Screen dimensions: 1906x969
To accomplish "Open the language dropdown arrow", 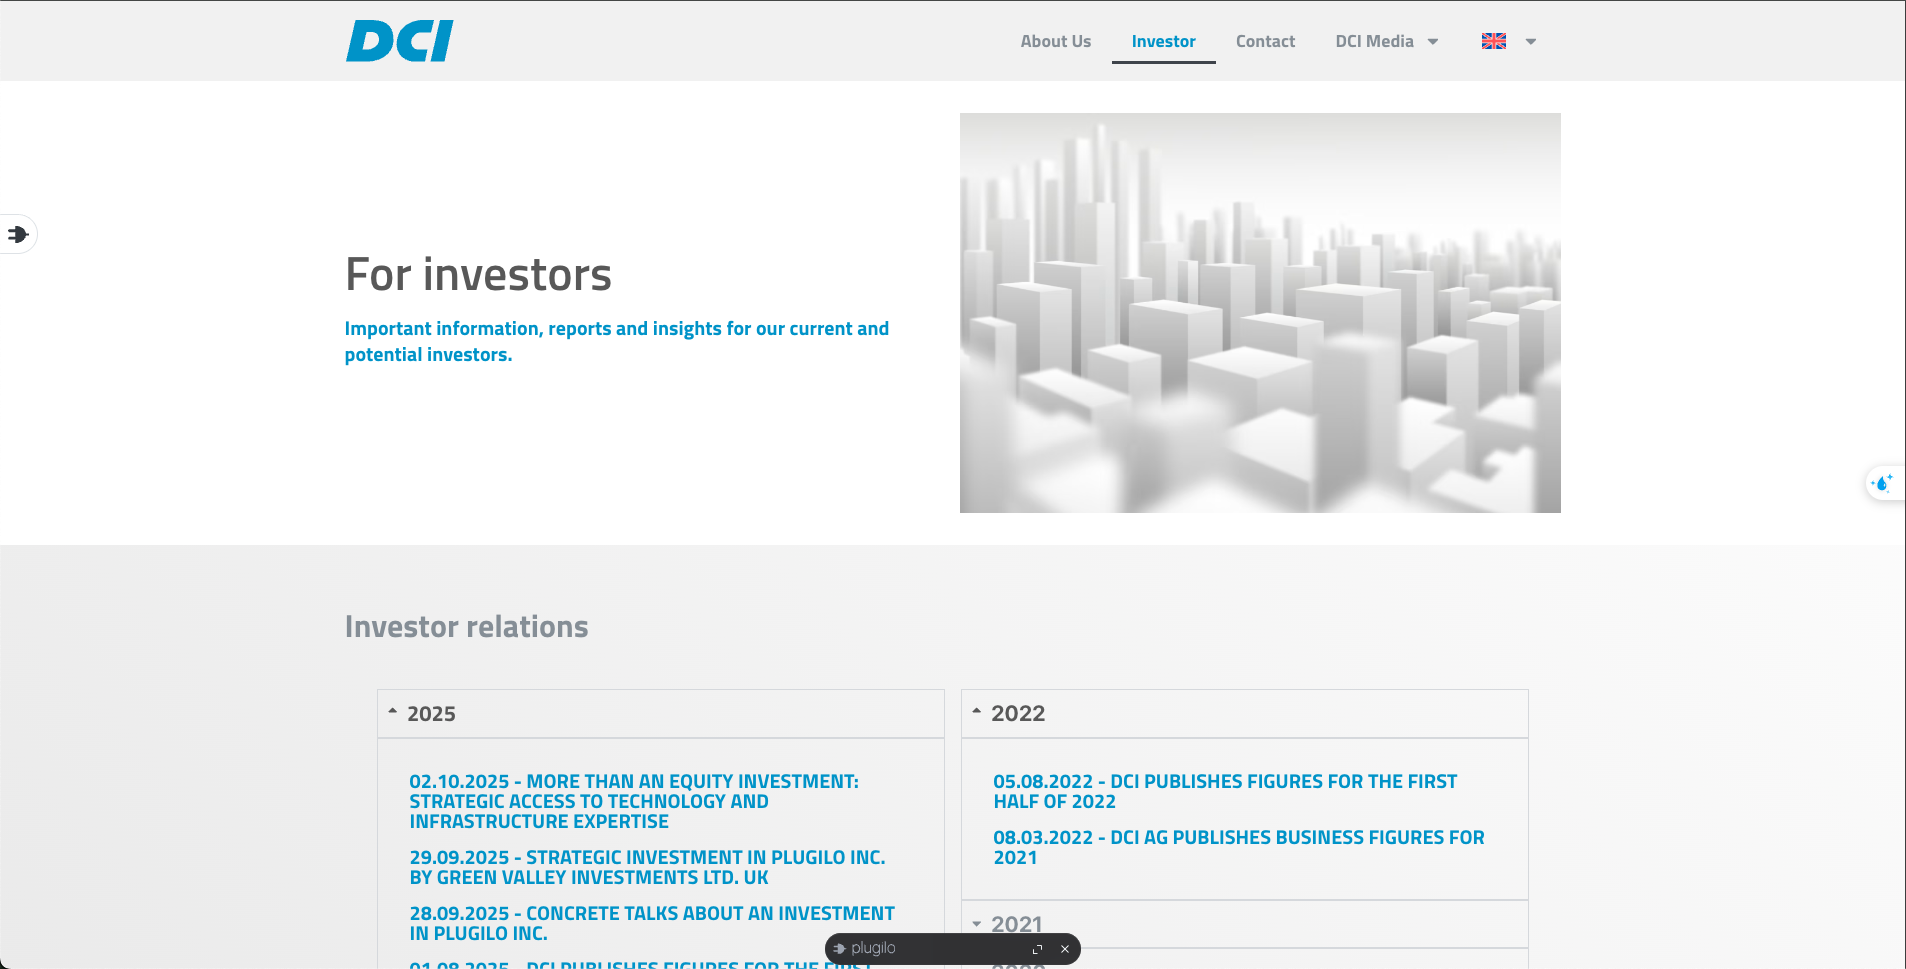I will point(1530,42).
